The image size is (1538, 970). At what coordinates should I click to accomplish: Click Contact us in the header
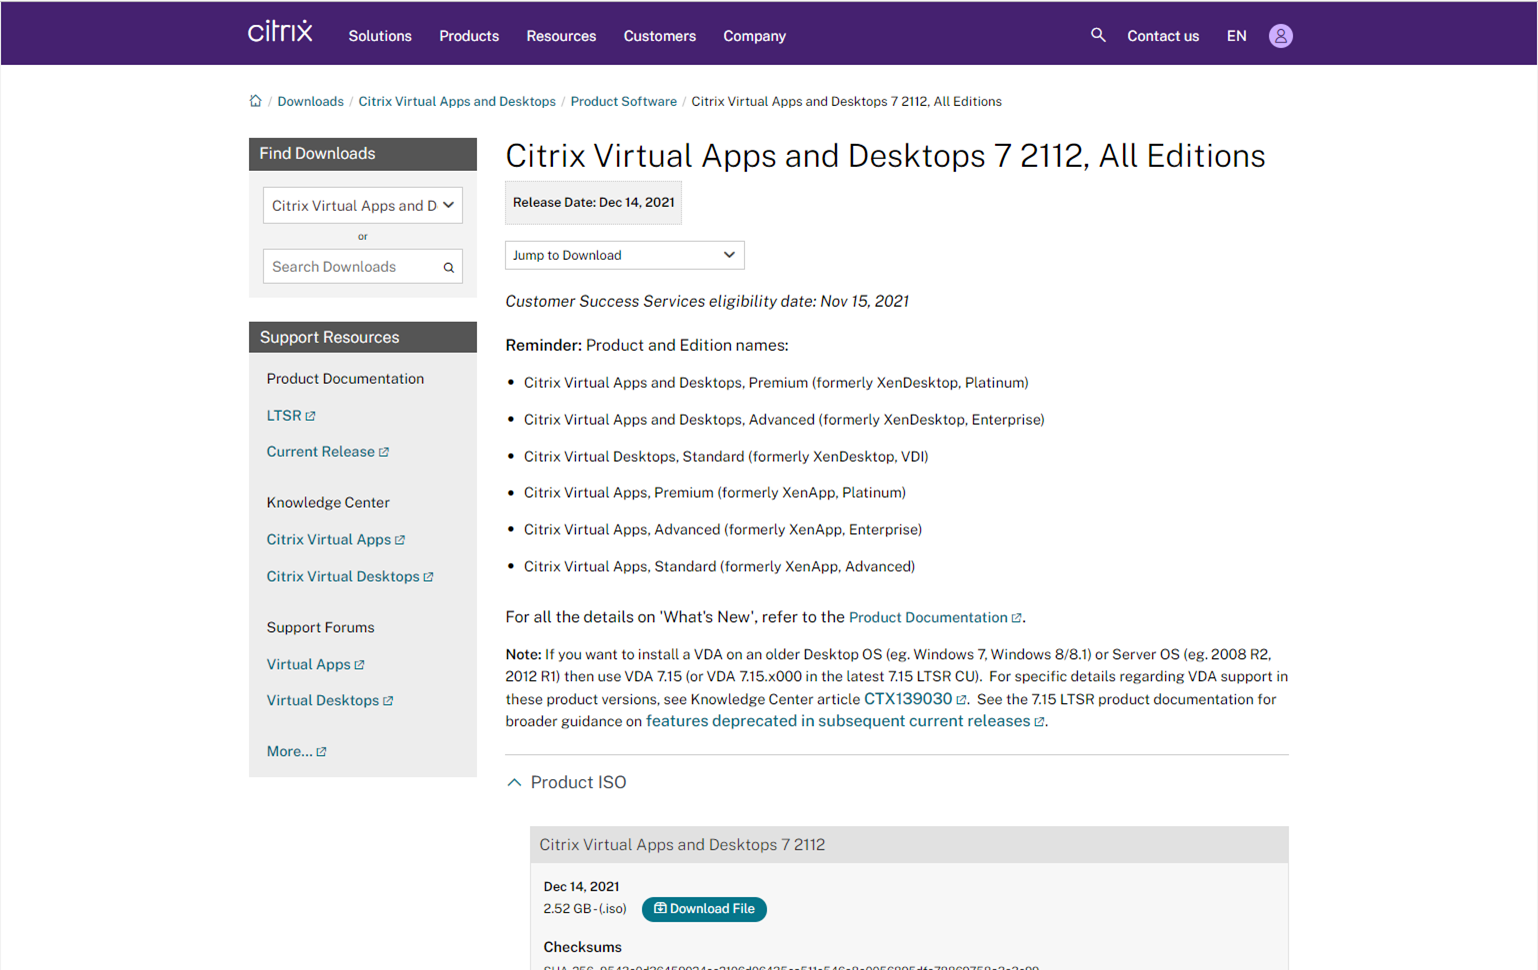tap(1163, 36)
